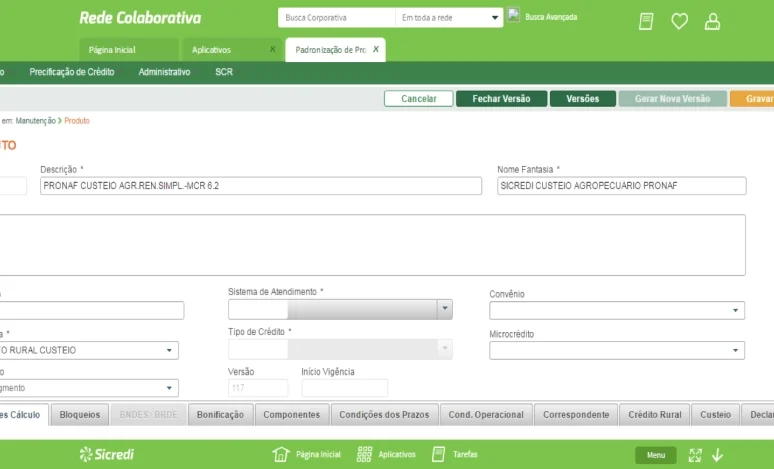Open the Bloqueios tab
This screenshot has height=469, width=774.
80,415
